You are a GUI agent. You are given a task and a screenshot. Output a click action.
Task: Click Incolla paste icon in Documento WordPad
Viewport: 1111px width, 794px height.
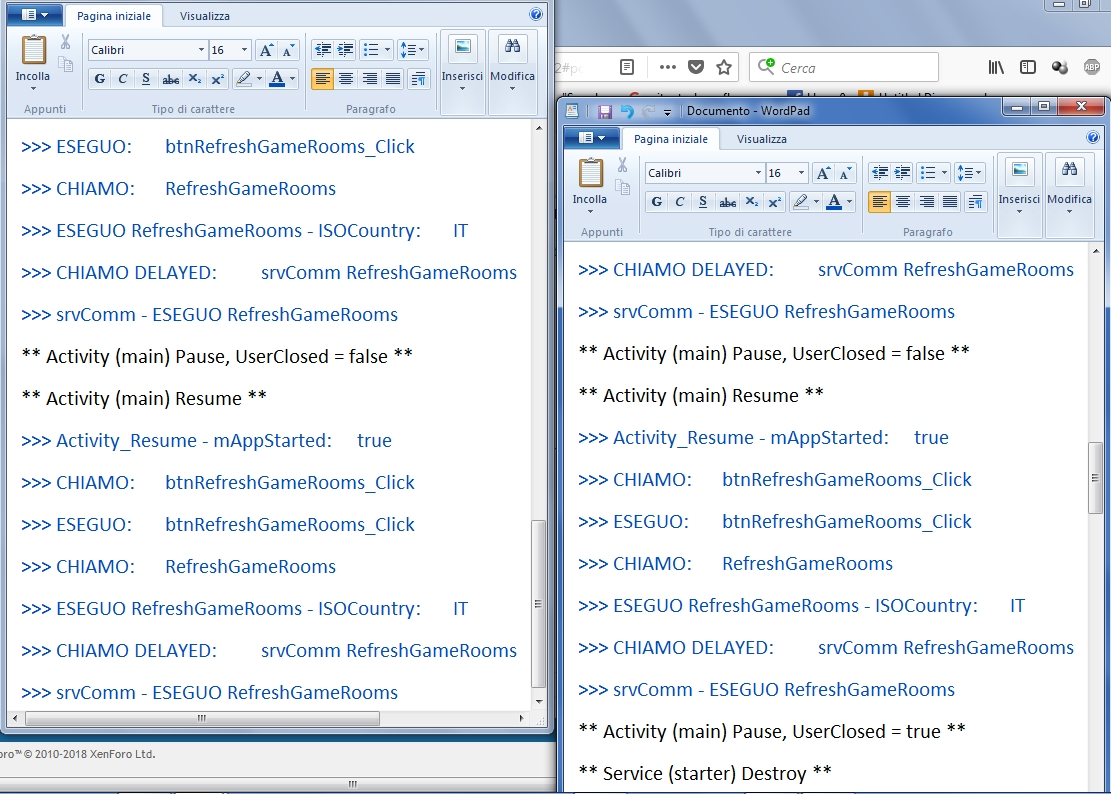coord(590,174)
